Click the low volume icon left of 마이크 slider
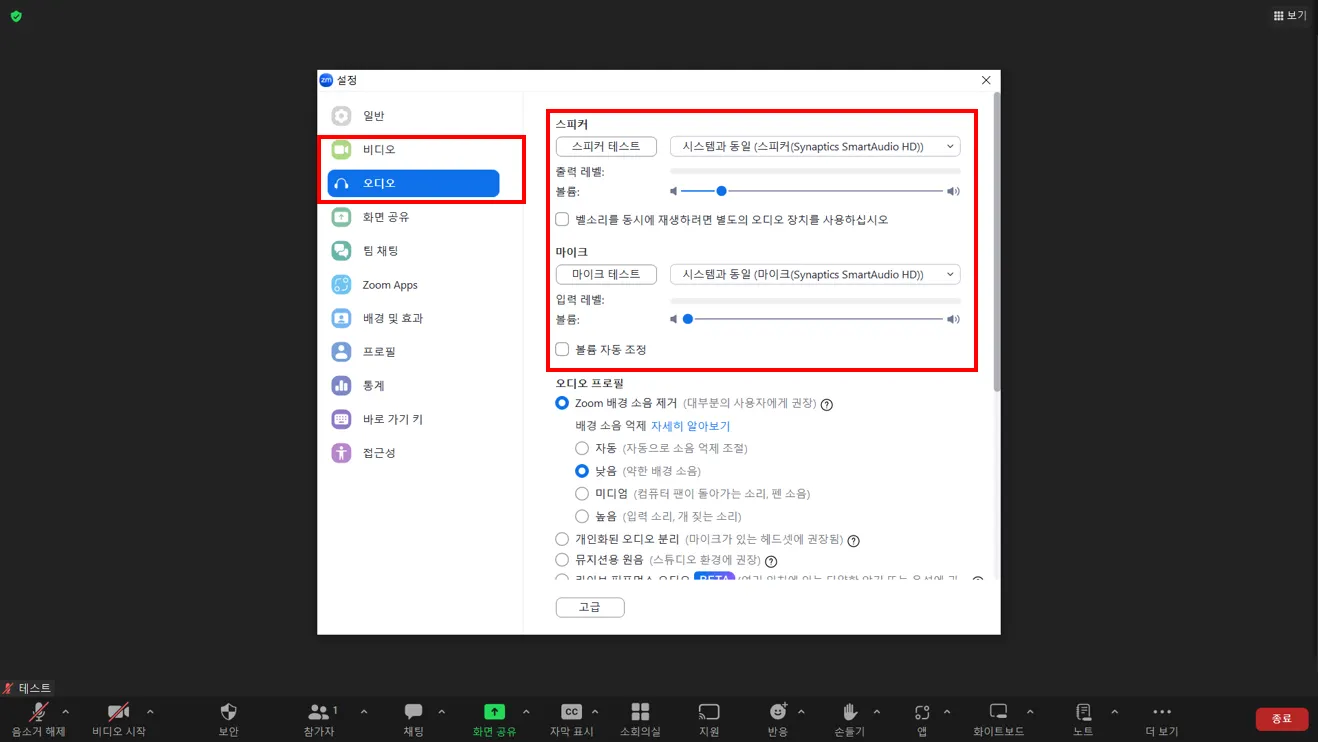 (x=674, y=320)
